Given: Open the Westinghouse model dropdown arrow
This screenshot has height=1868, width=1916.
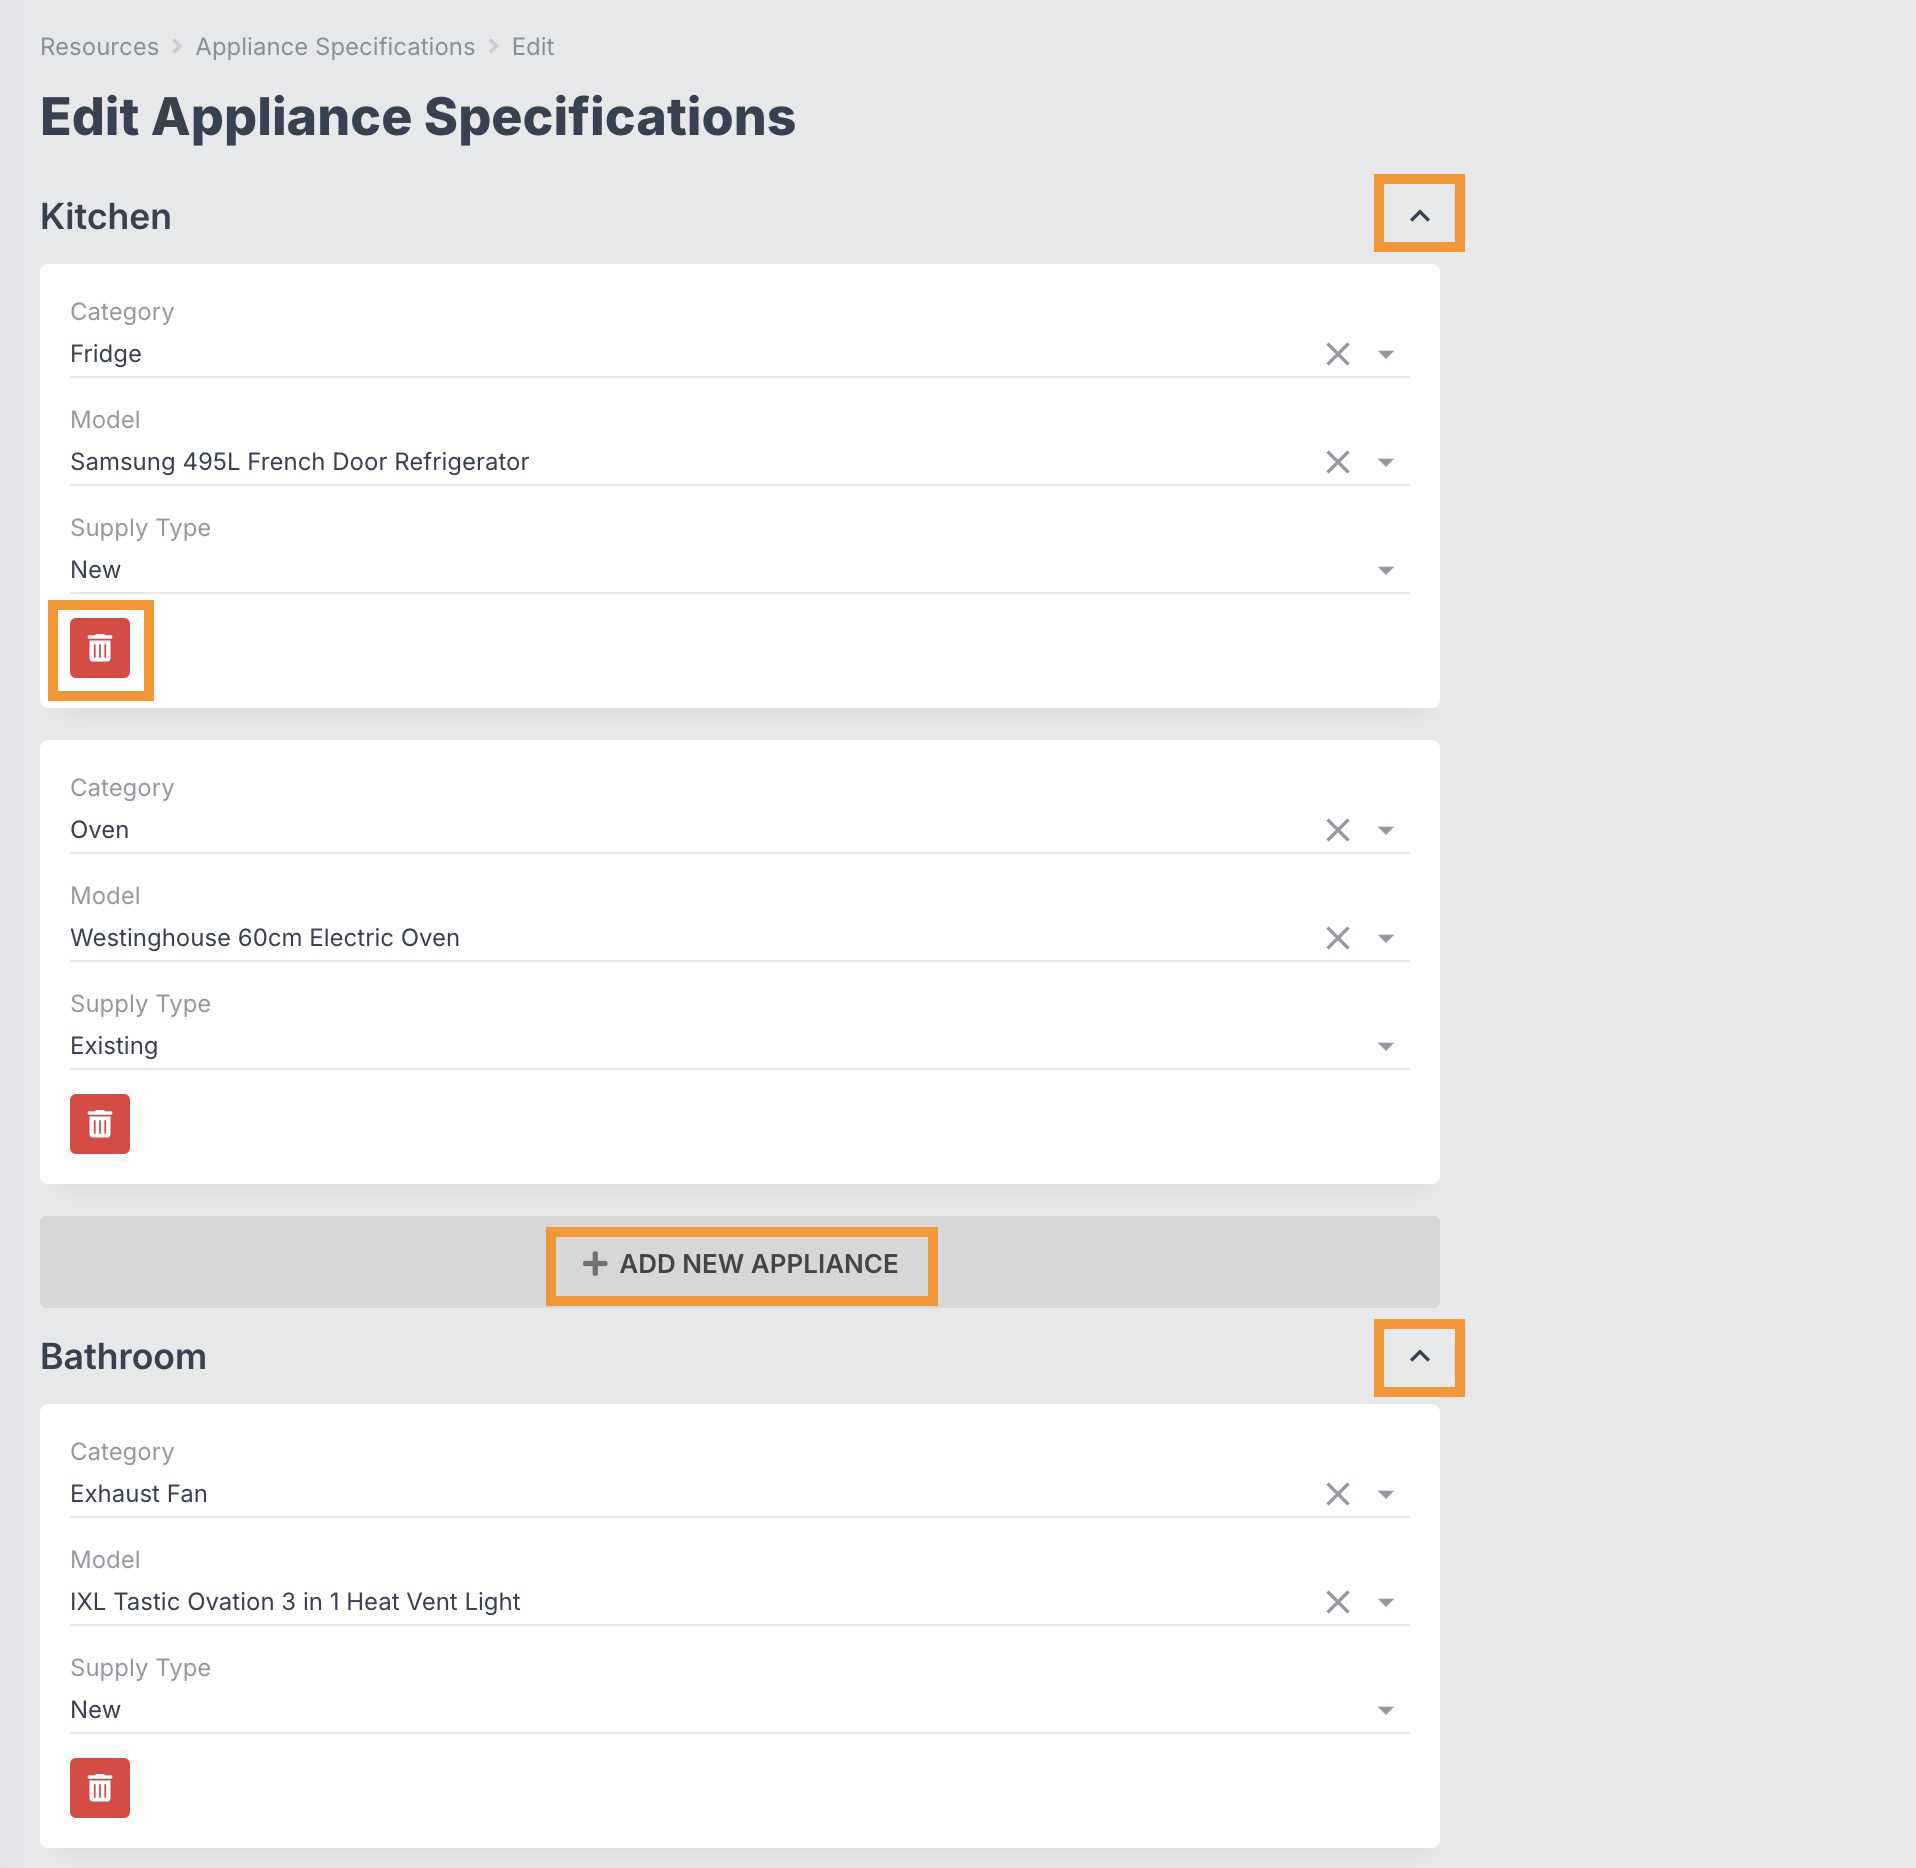Looking at the screenshot, I should 1386,938.
